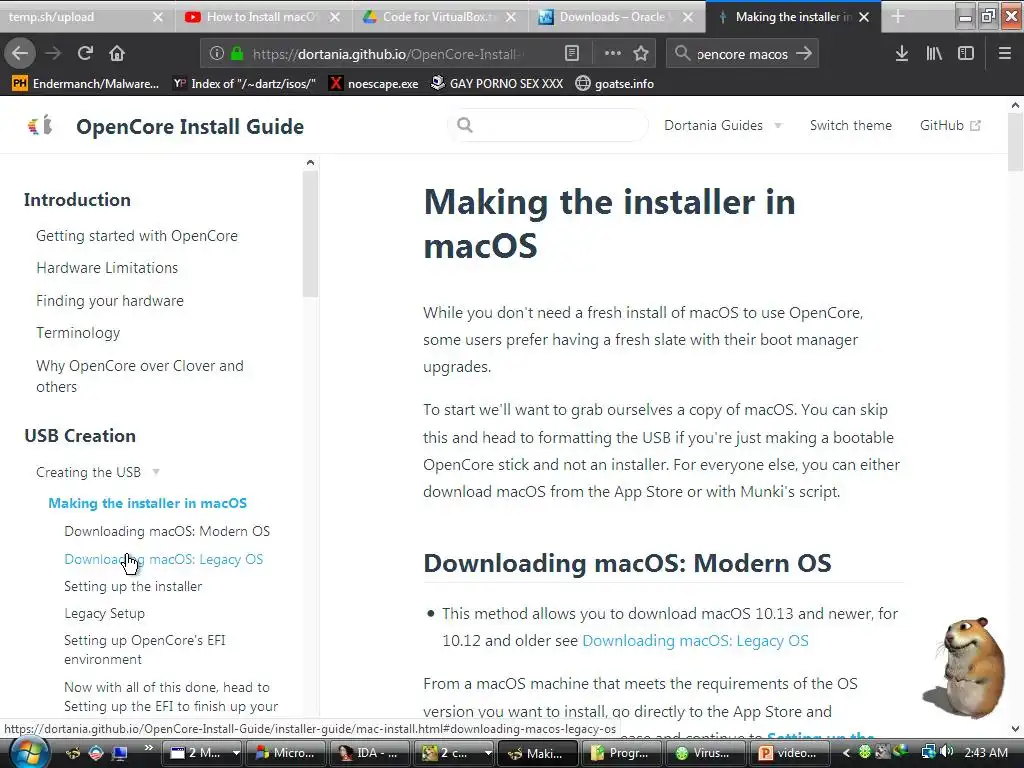Focus the guide site search field

coord(548,125)
